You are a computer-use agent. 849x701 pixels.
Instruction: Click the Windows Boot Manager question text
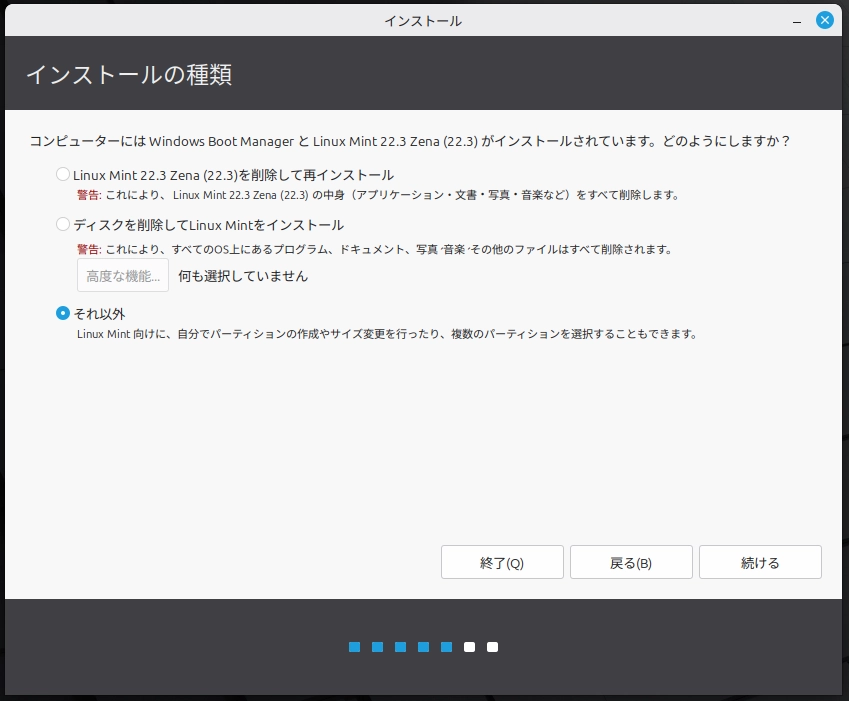click(400, 141)
